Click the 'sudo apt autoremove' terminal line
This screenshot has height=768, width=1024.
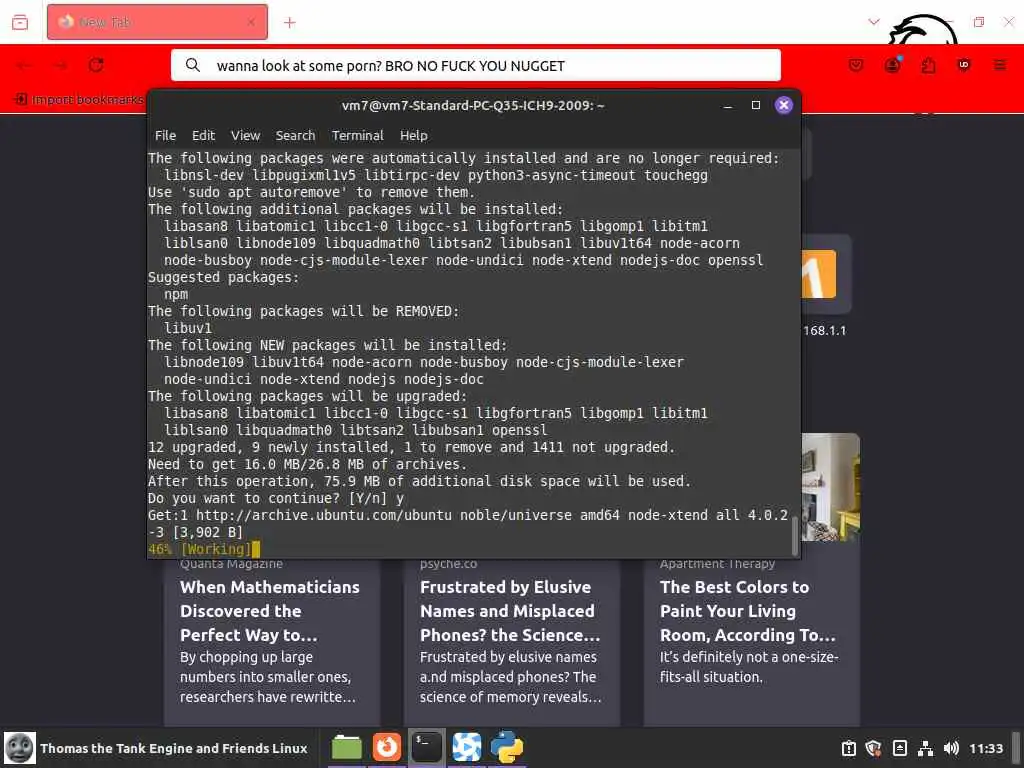(x=312, y=192)
